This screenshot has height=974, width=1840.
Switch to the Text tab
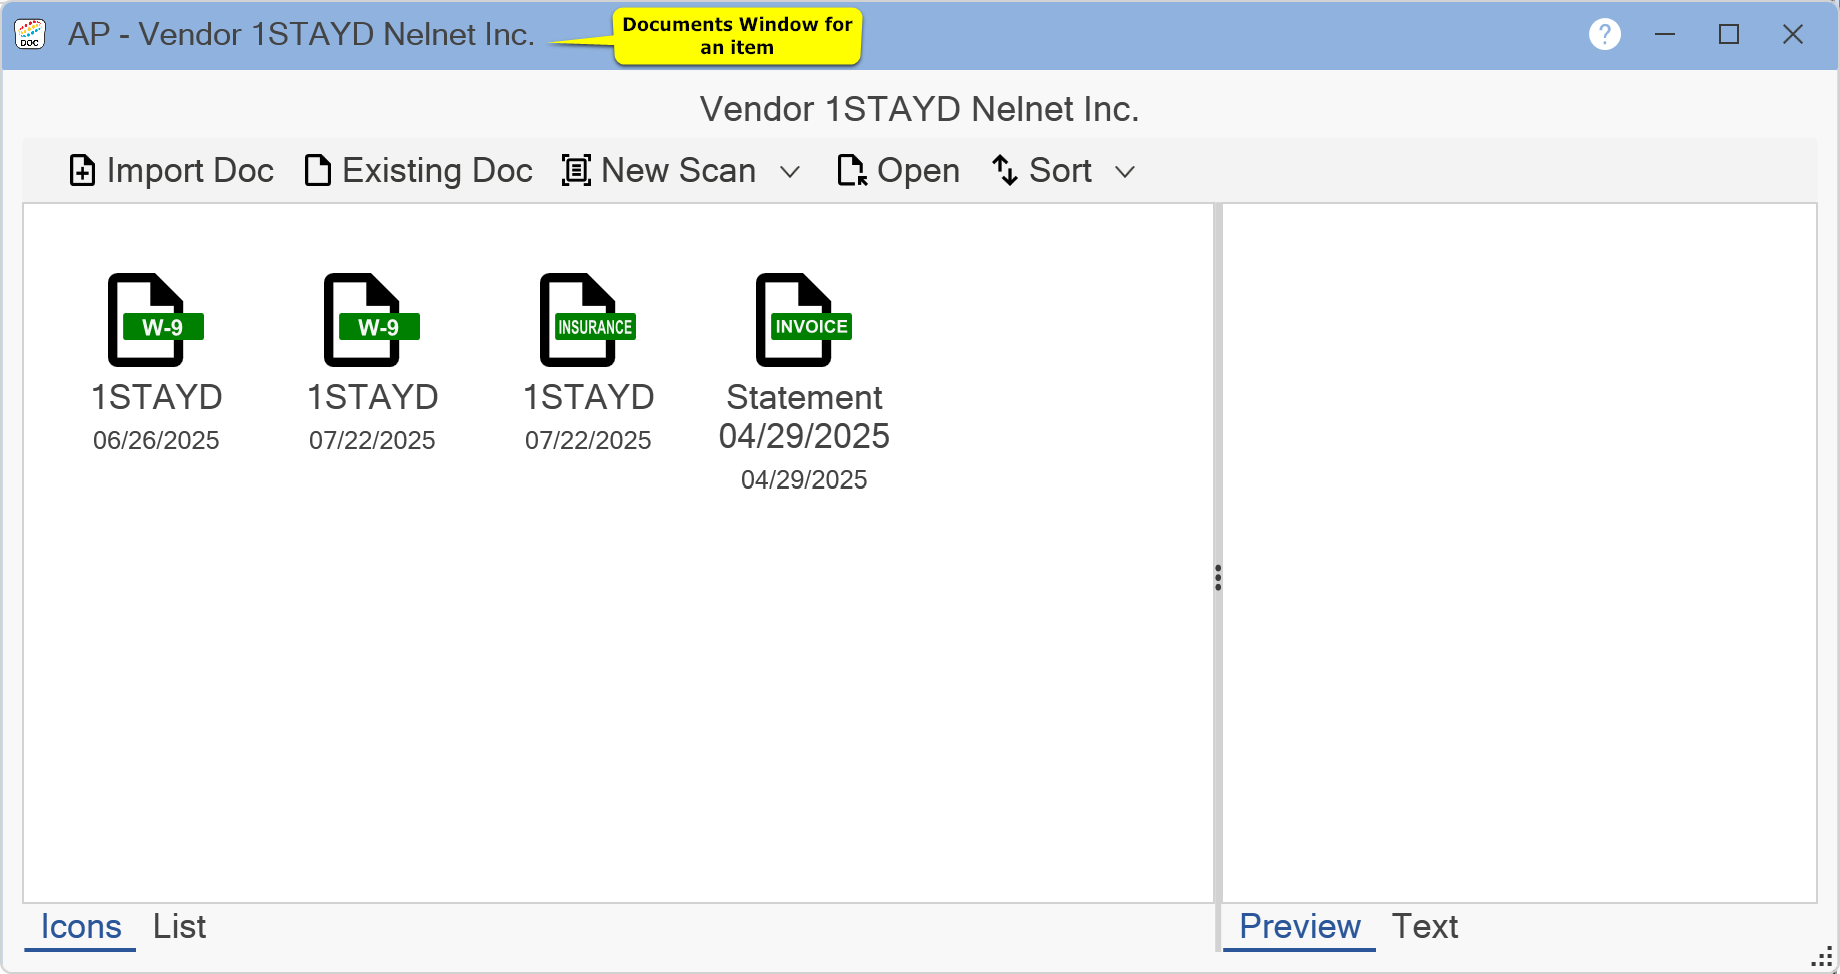tap(1424, 927)
